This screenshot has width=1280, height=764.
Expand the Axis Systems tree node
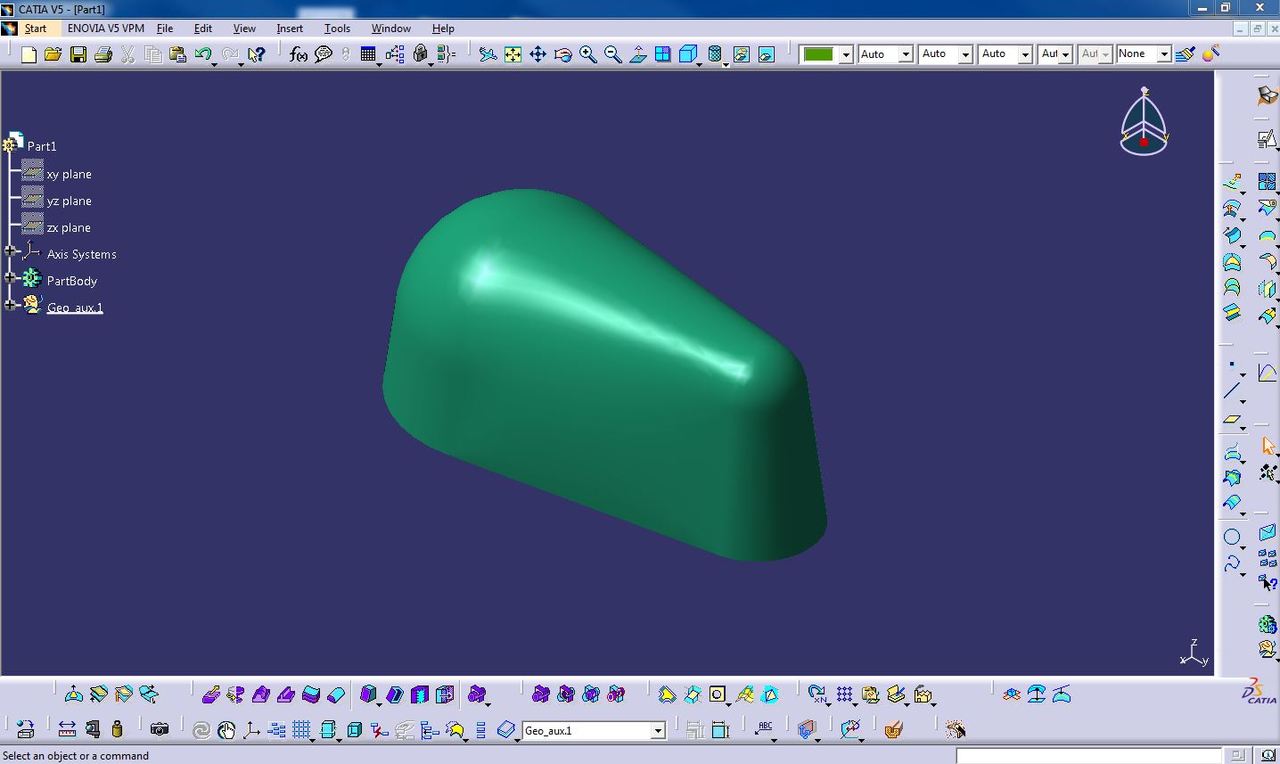tap(10, 252)
